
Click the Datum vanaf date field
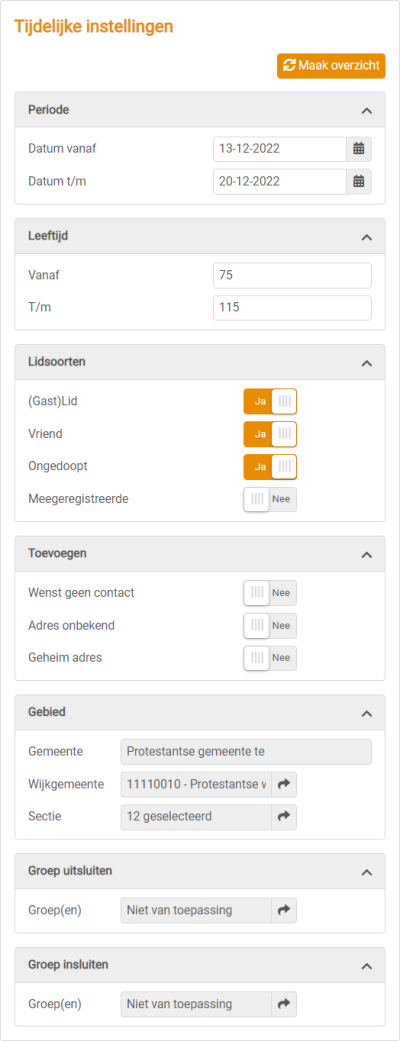(280, 149)
